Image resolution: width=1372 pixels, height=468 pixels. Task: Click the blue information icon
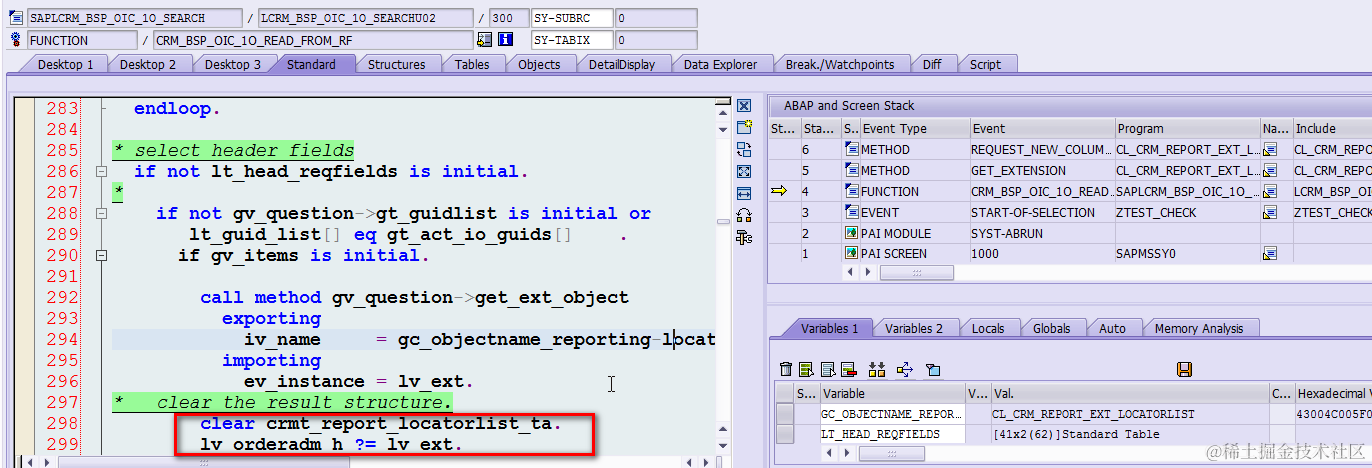pos(505,40)
